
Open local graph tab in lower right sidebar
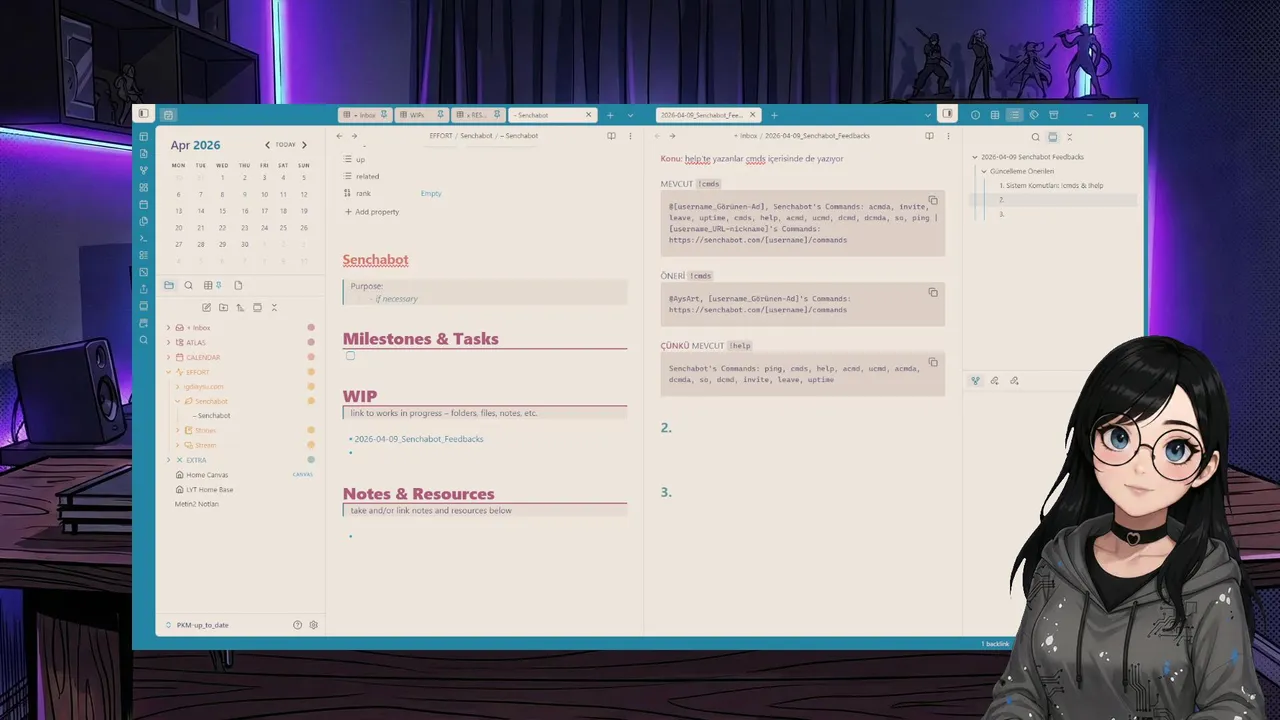(x=976, y=381)
